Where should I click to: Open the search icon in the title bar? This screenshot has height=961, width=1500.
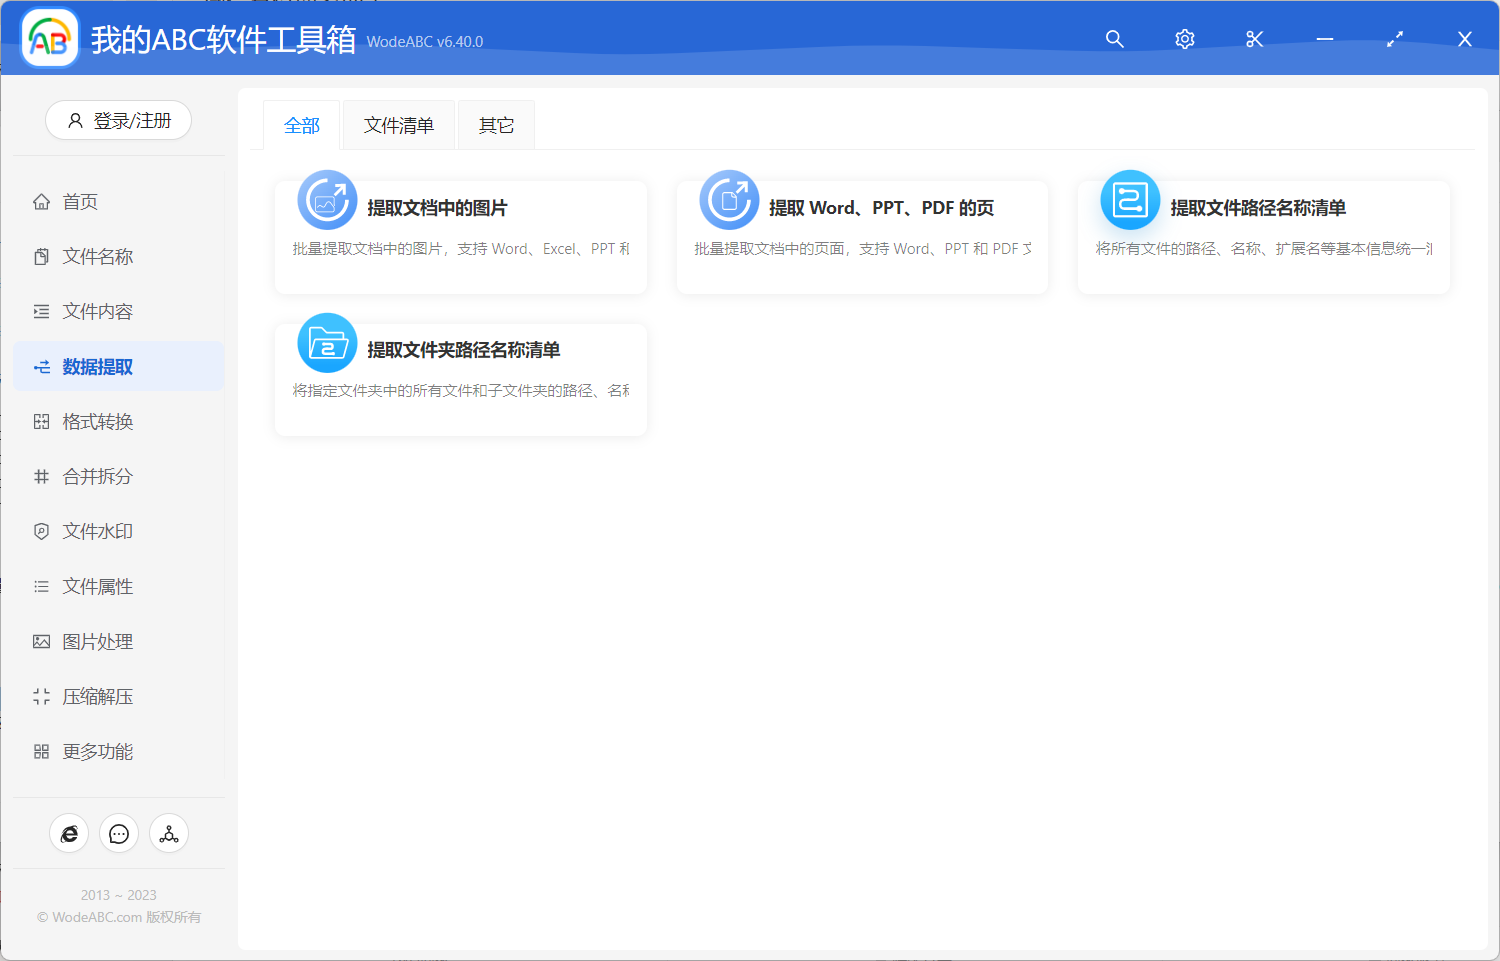pos(1114,39)
